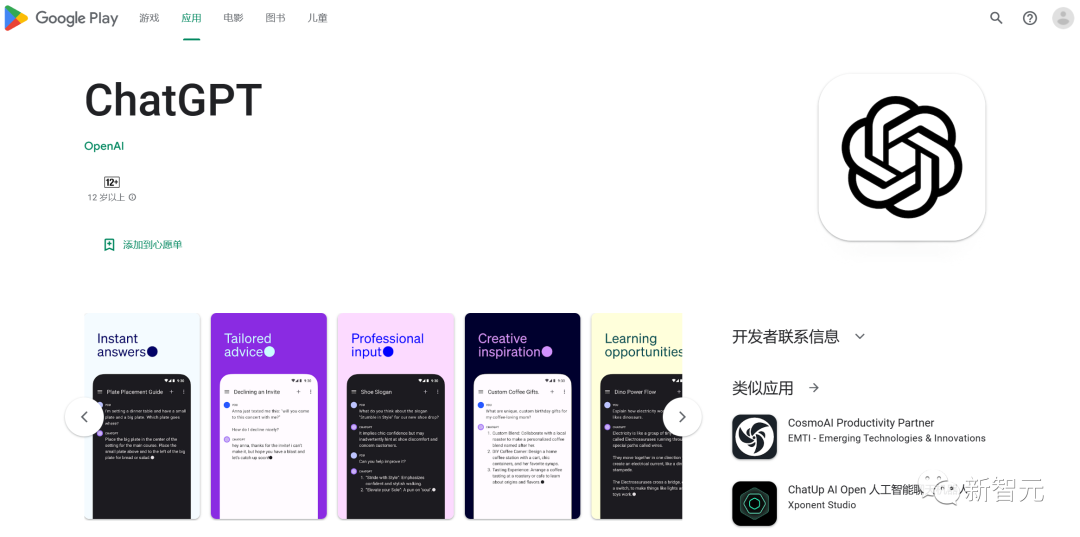Click the info icon beside 12 岁以上

(132, 198)
